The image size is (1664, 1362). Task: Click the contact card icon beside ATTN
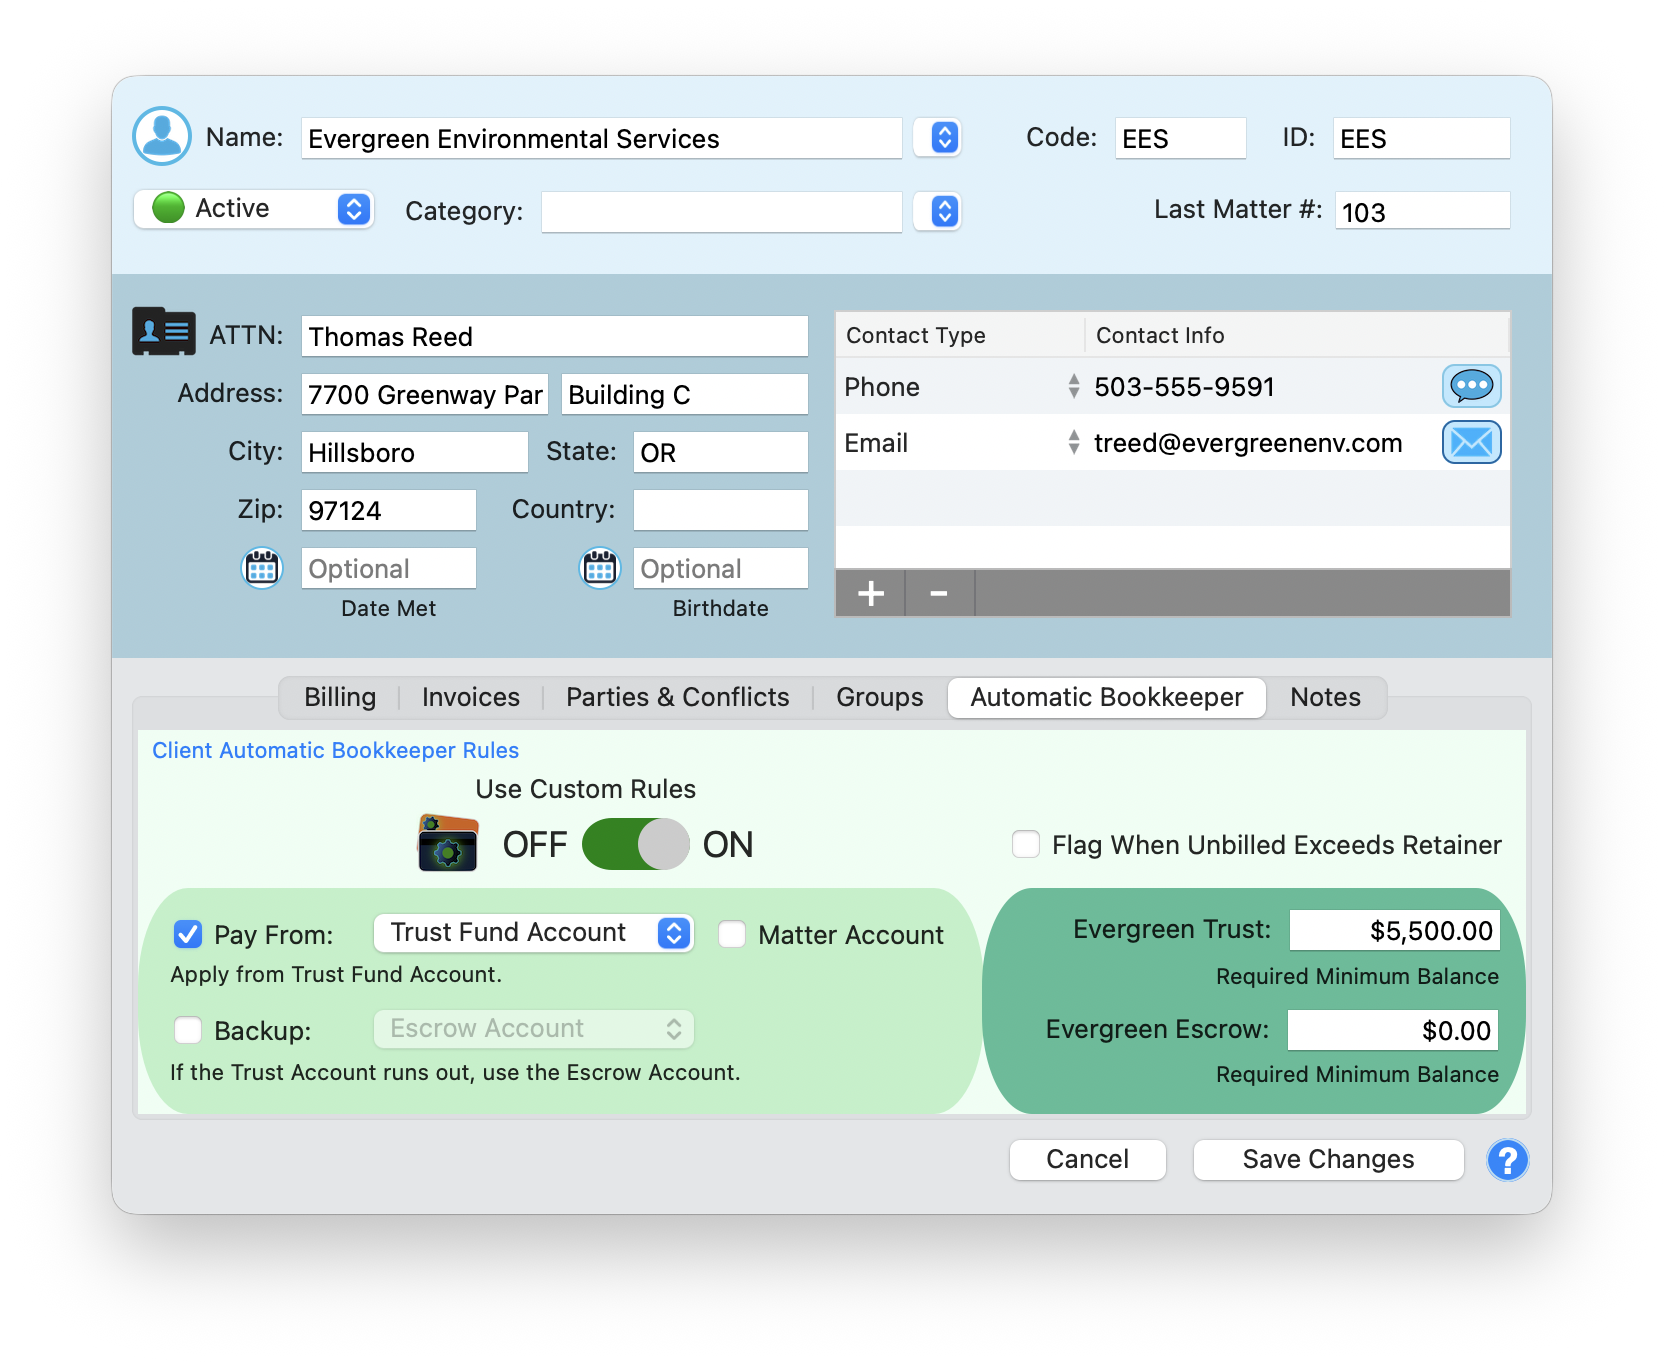click(x=162, y=331)
